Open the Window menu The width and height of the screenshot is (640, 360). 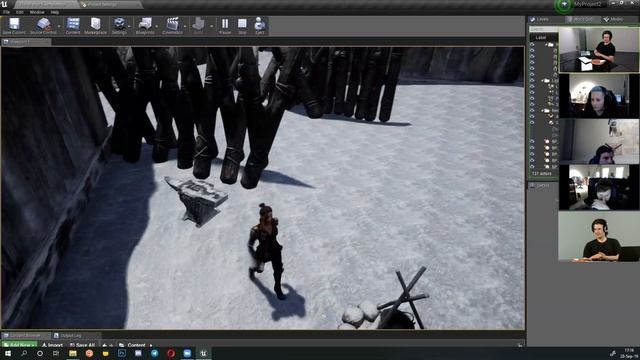coord(37,12)
